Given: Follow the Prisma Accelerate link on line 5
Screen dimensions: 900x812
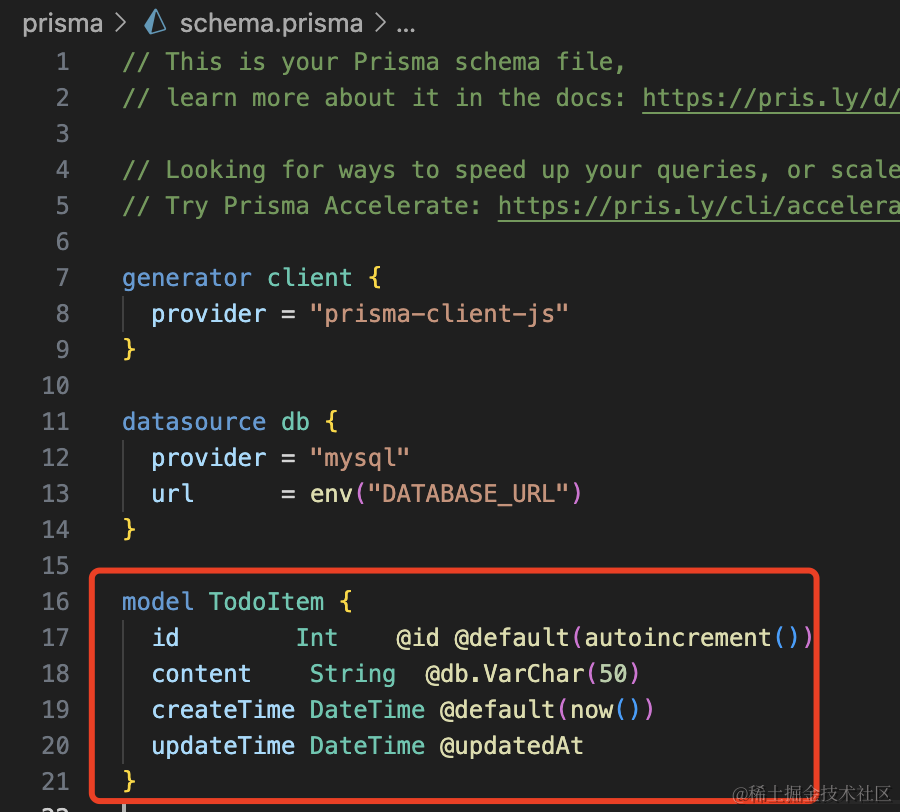Looking at the screenshot, I should click(x=698, y=205).
